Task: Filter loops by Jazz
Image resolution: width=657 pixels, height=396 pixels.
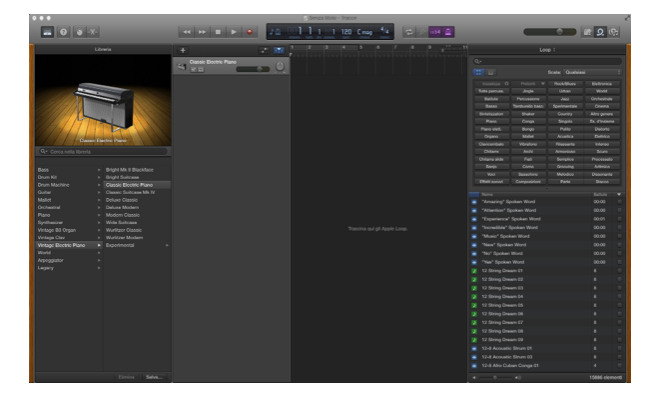Action: (565, 99)
